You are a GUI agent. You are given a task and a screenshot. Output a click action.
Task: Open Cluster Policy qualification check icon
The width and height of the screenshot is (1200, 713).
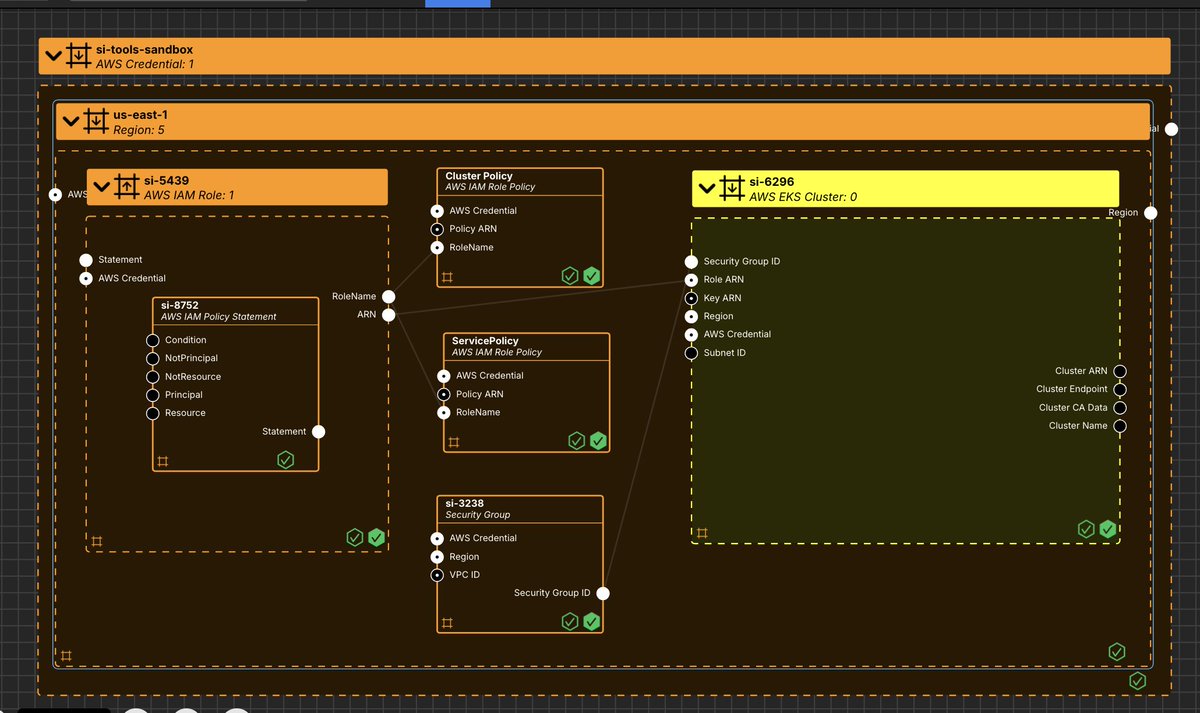click(570, 276)
